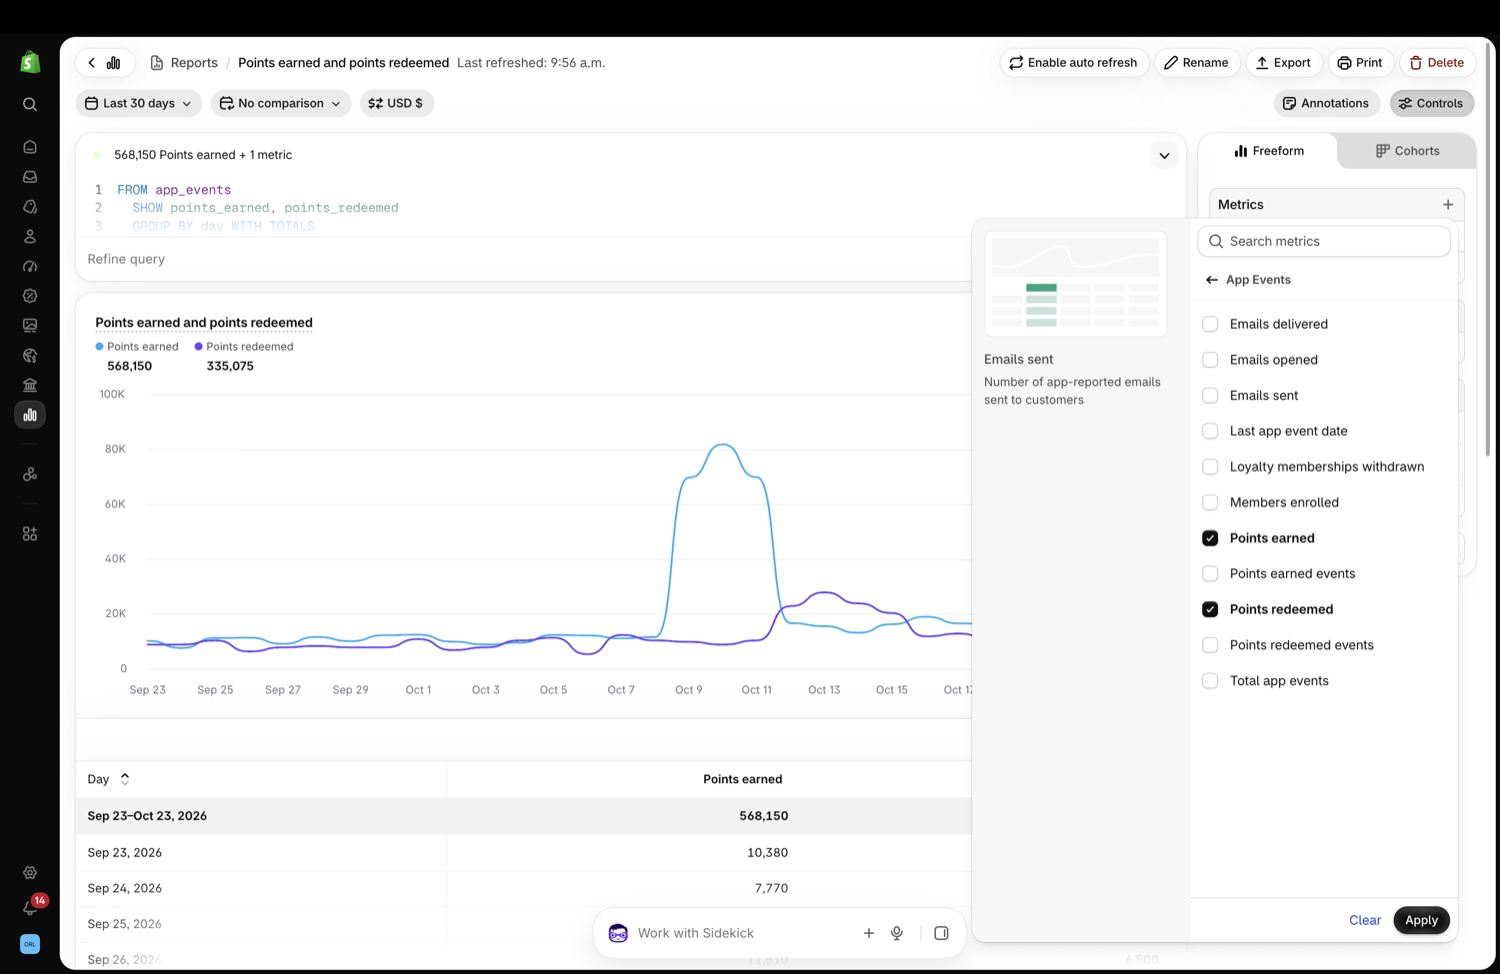1500x974 pixels.
Task: Open notifications bell with 14 badge
Action: 30,907
